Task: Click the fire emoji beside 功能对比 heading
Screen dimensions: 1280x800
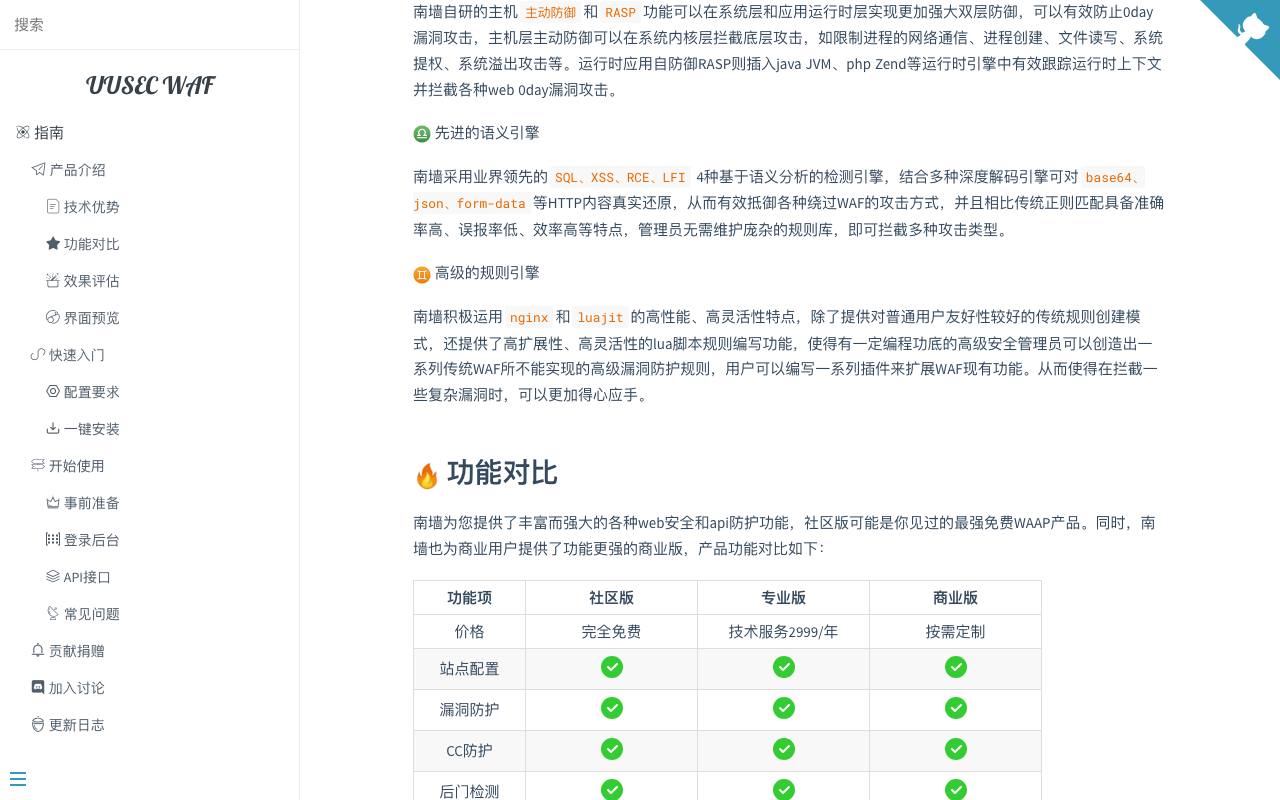Action: [x=427, y=475]
